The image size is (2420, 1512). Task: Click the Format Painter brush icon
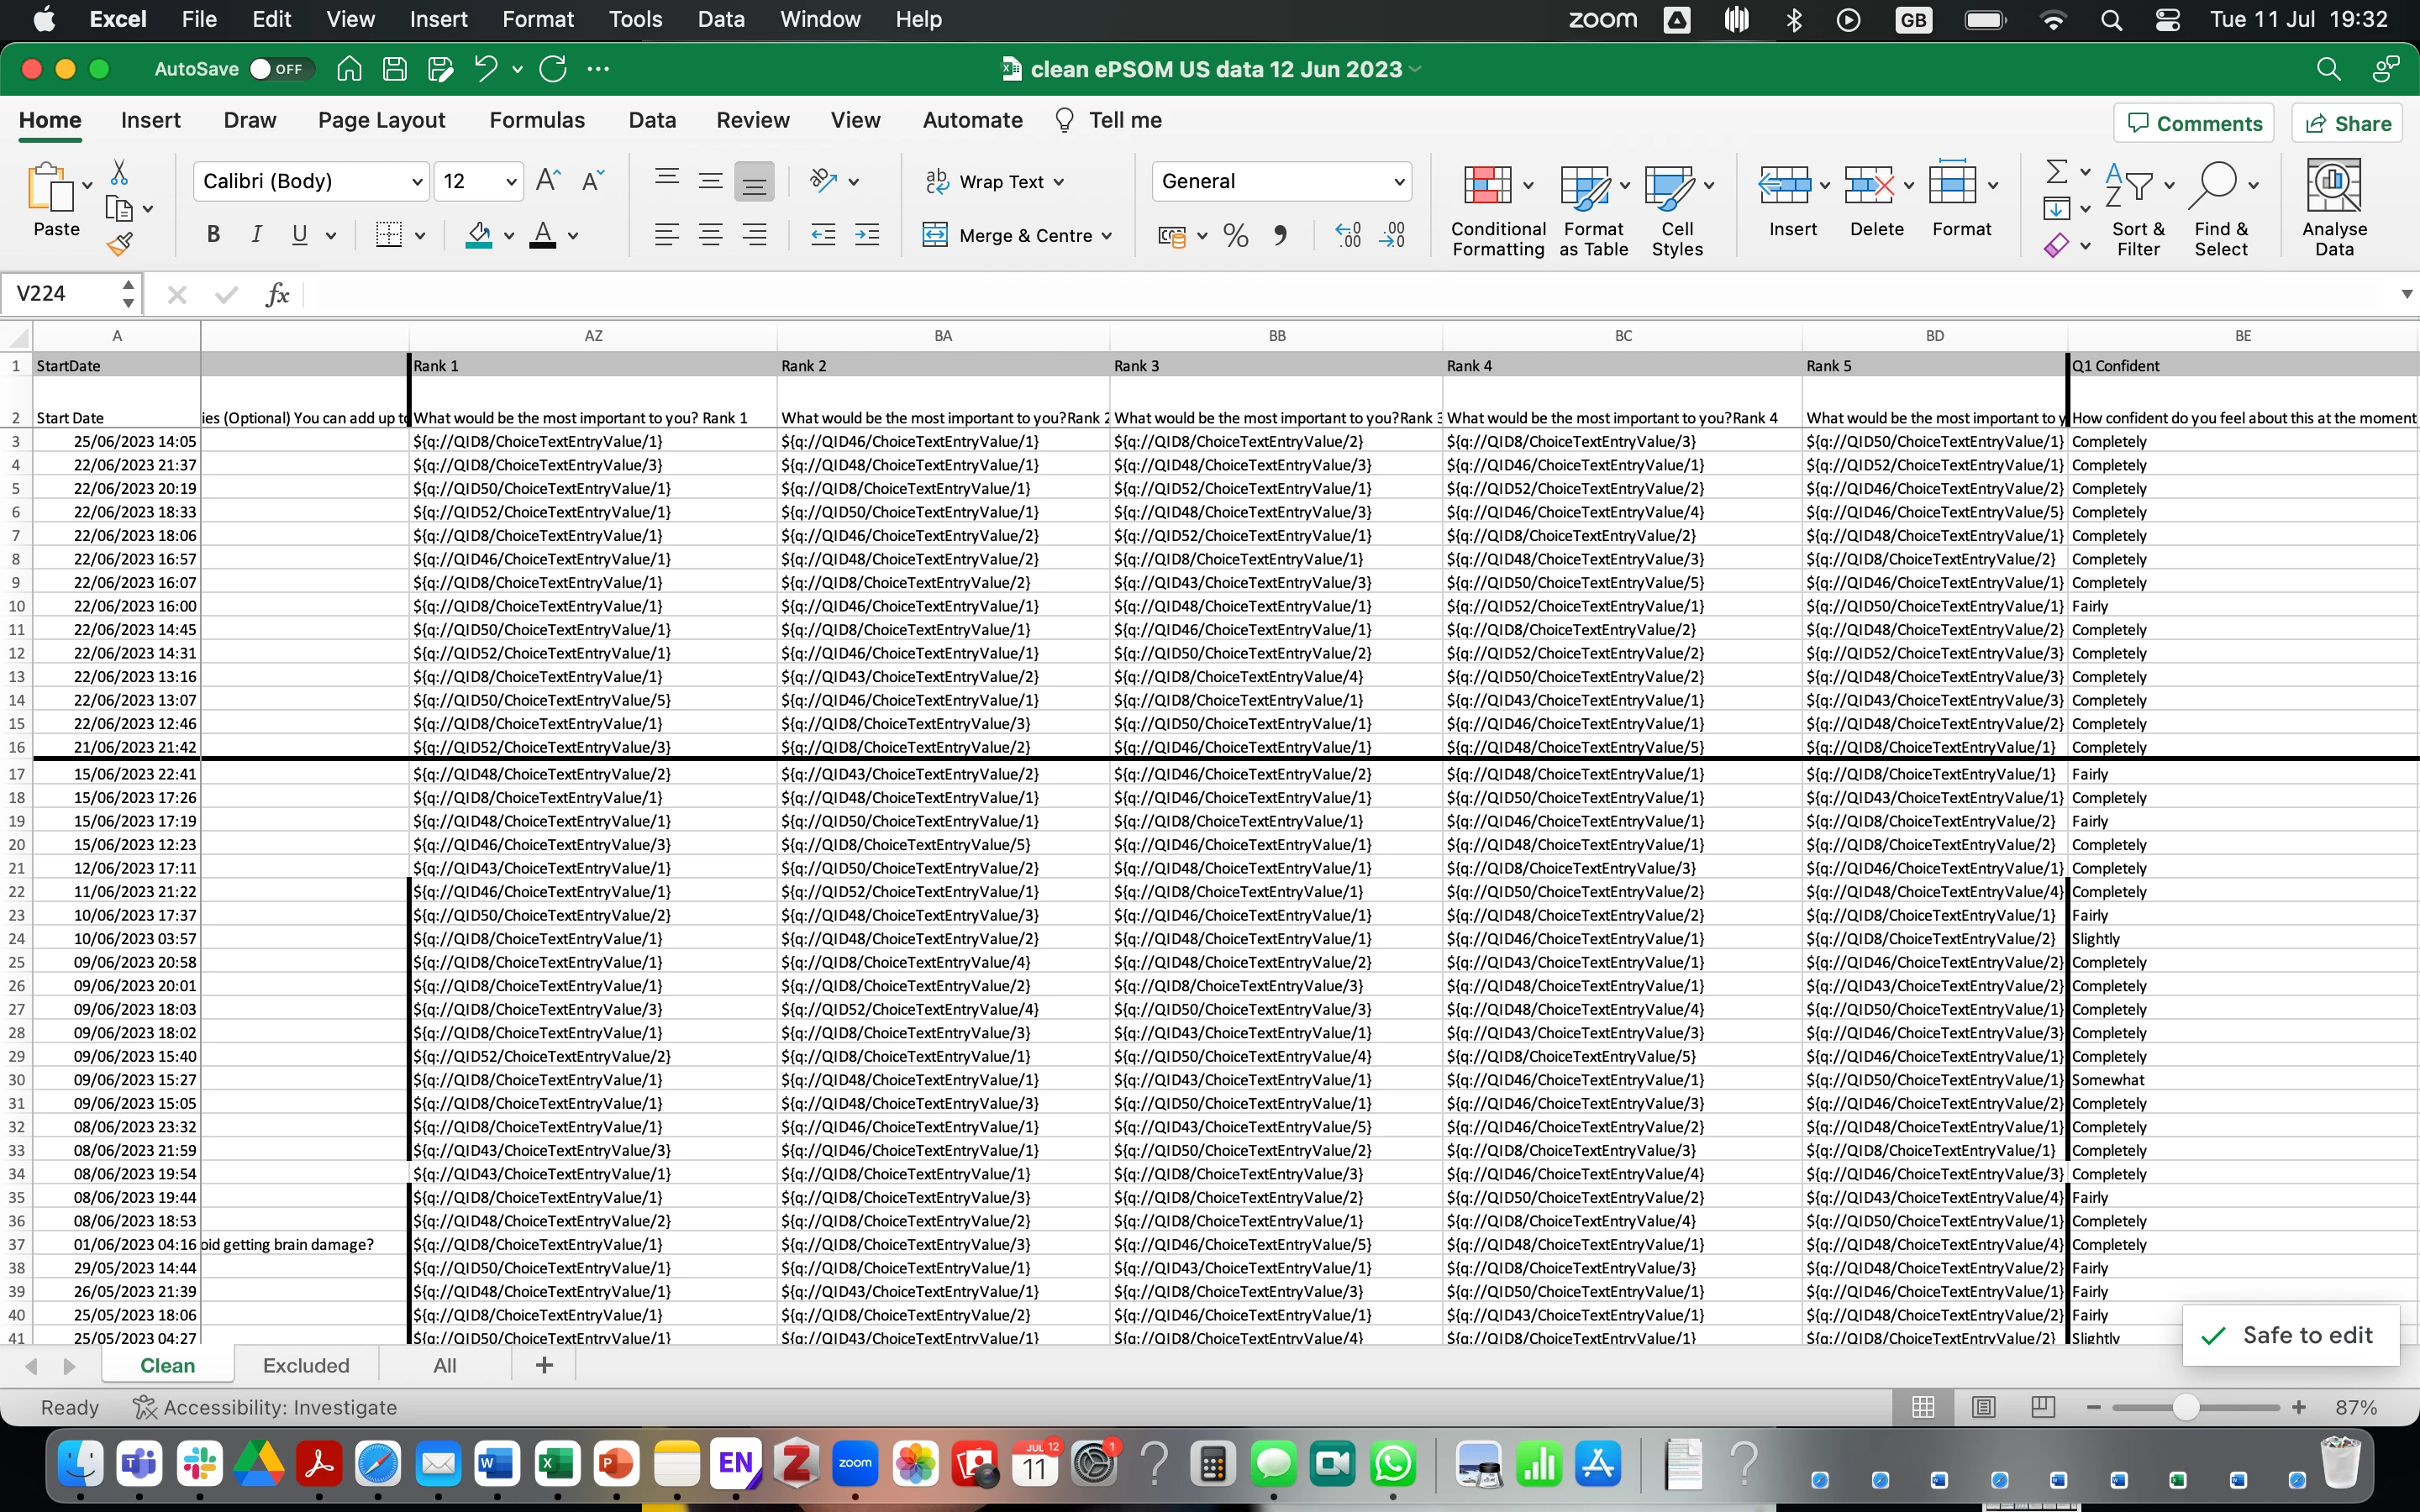coord(120,243)
